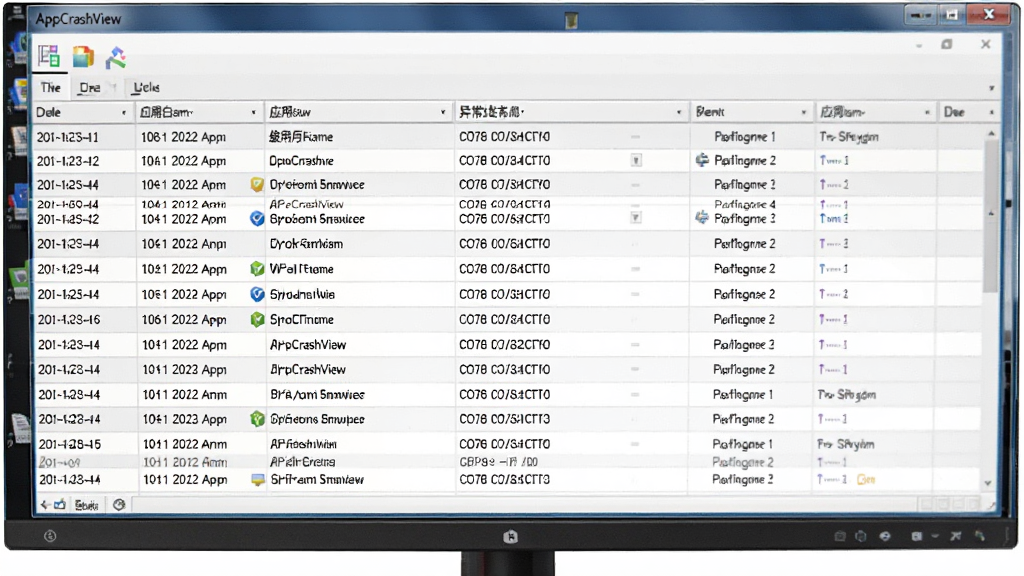Viewport: 1024px width, 576px height.
Task: Open the Dee column filter dropdown
Action: (x=991, y=113)
